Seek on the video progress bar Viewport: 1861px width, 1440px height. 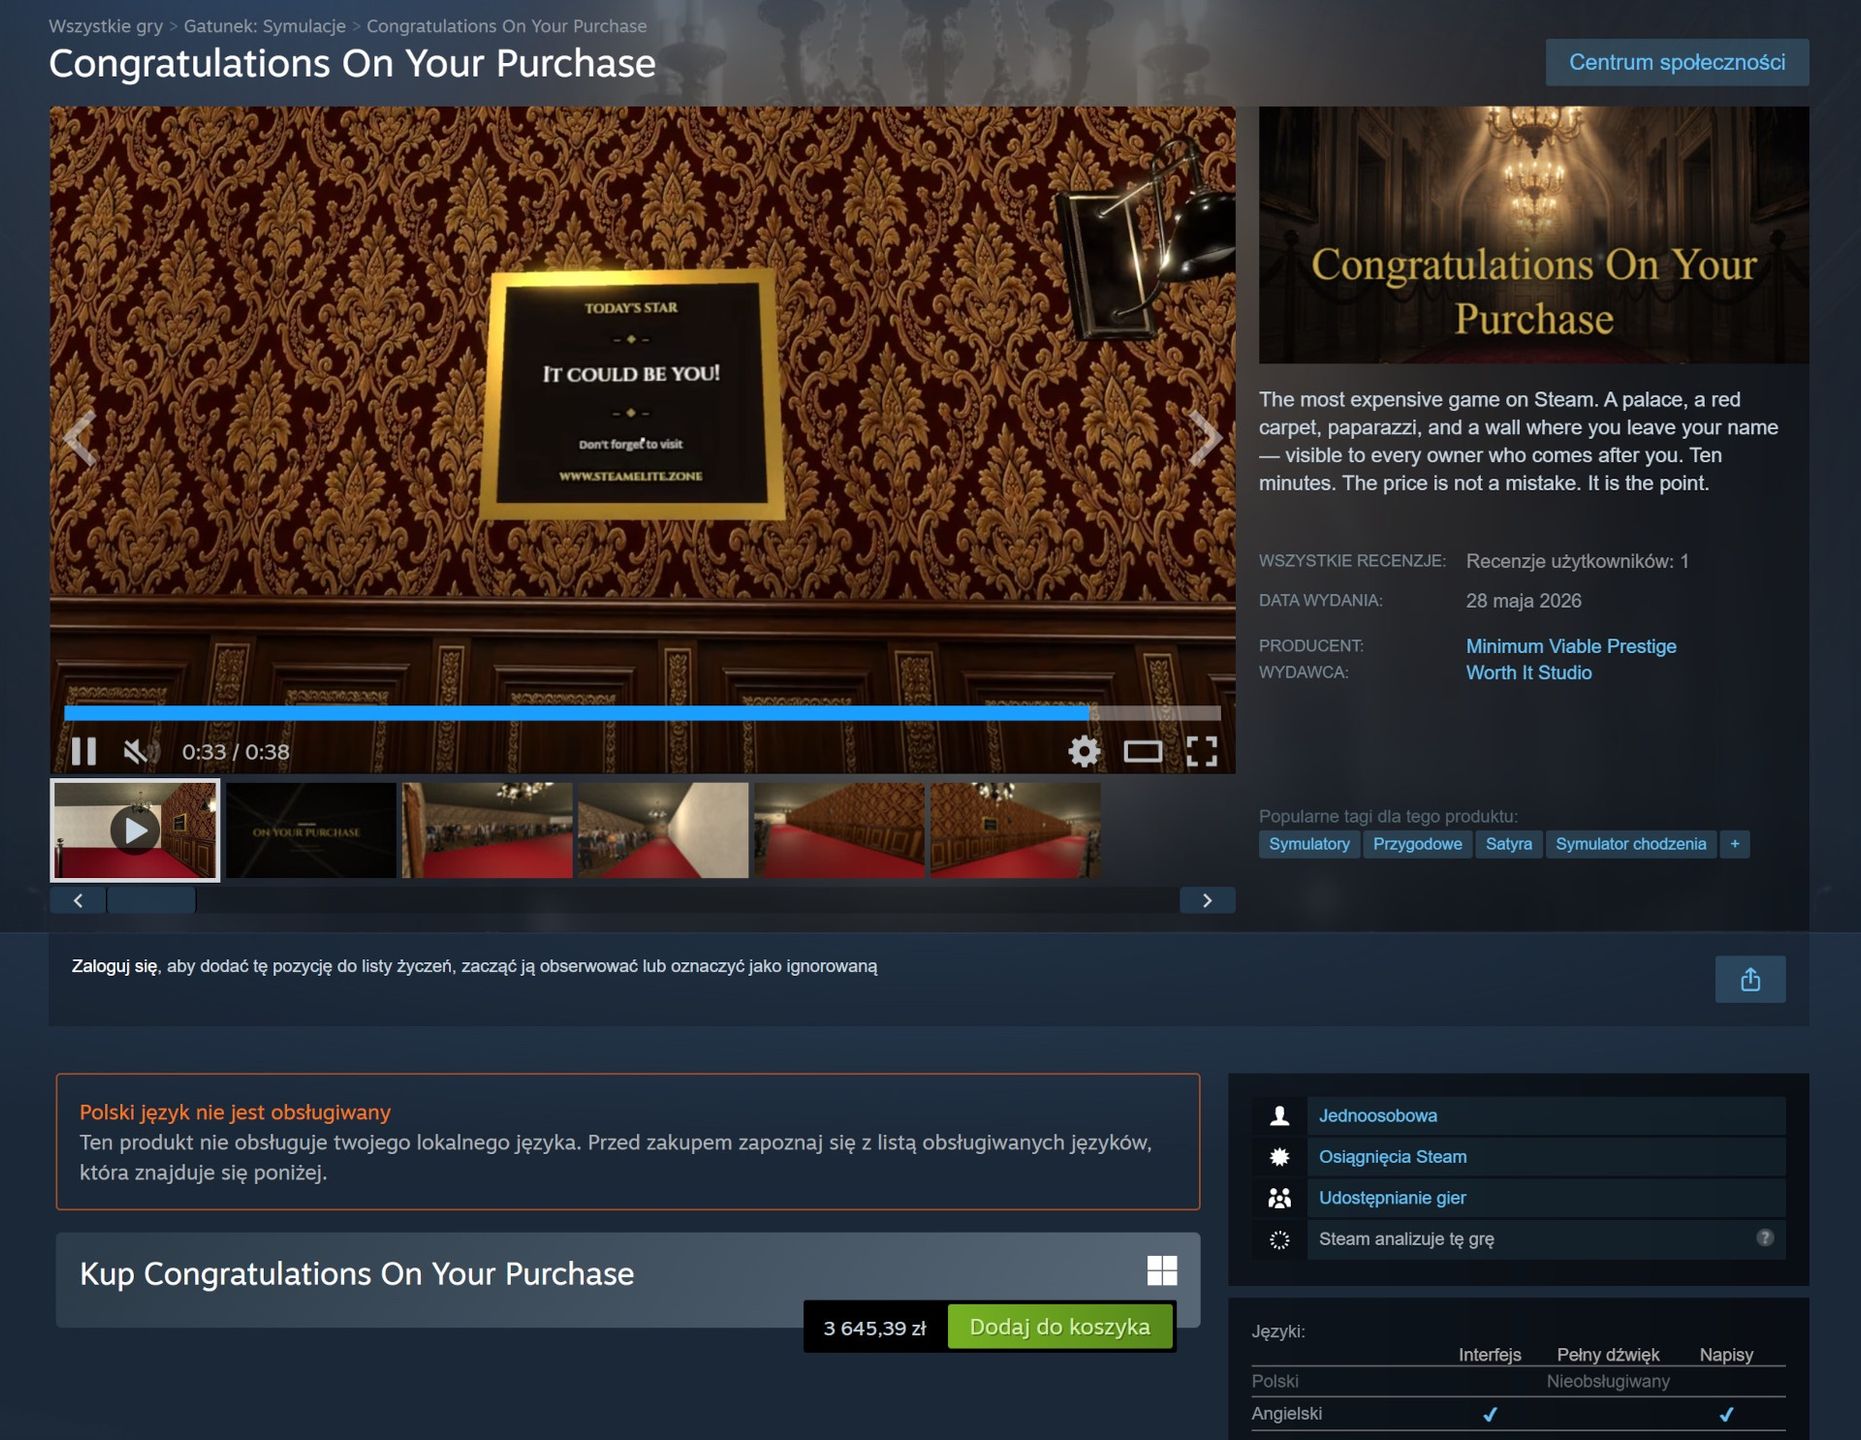point(642,713)
